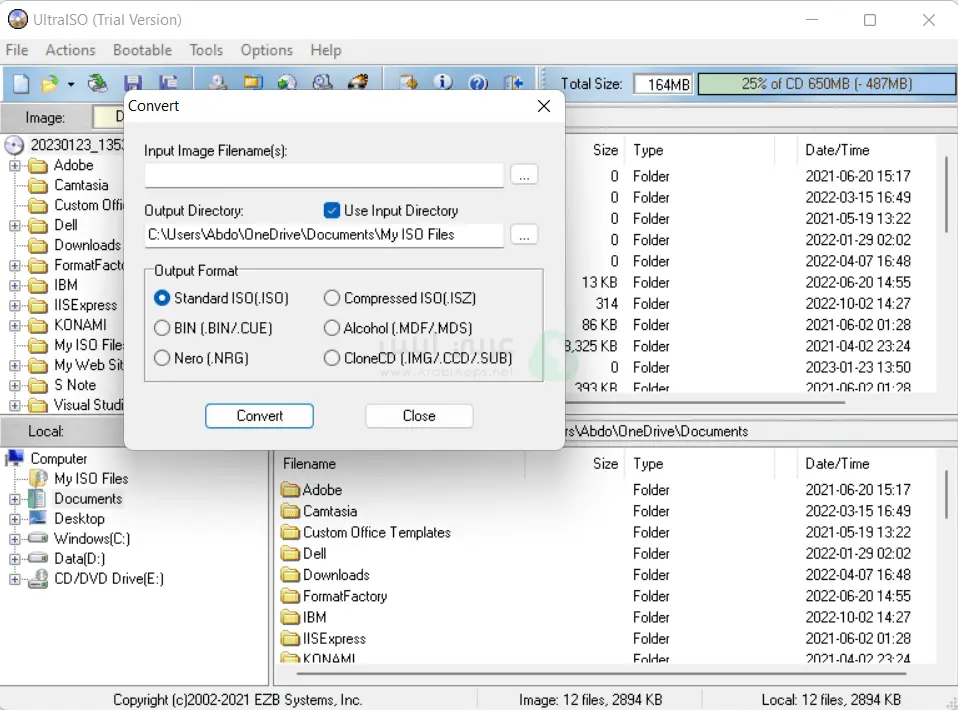Browse for Input Image Filename
Viewport: 958px width, 710px height.
click(x=524, y=175)
